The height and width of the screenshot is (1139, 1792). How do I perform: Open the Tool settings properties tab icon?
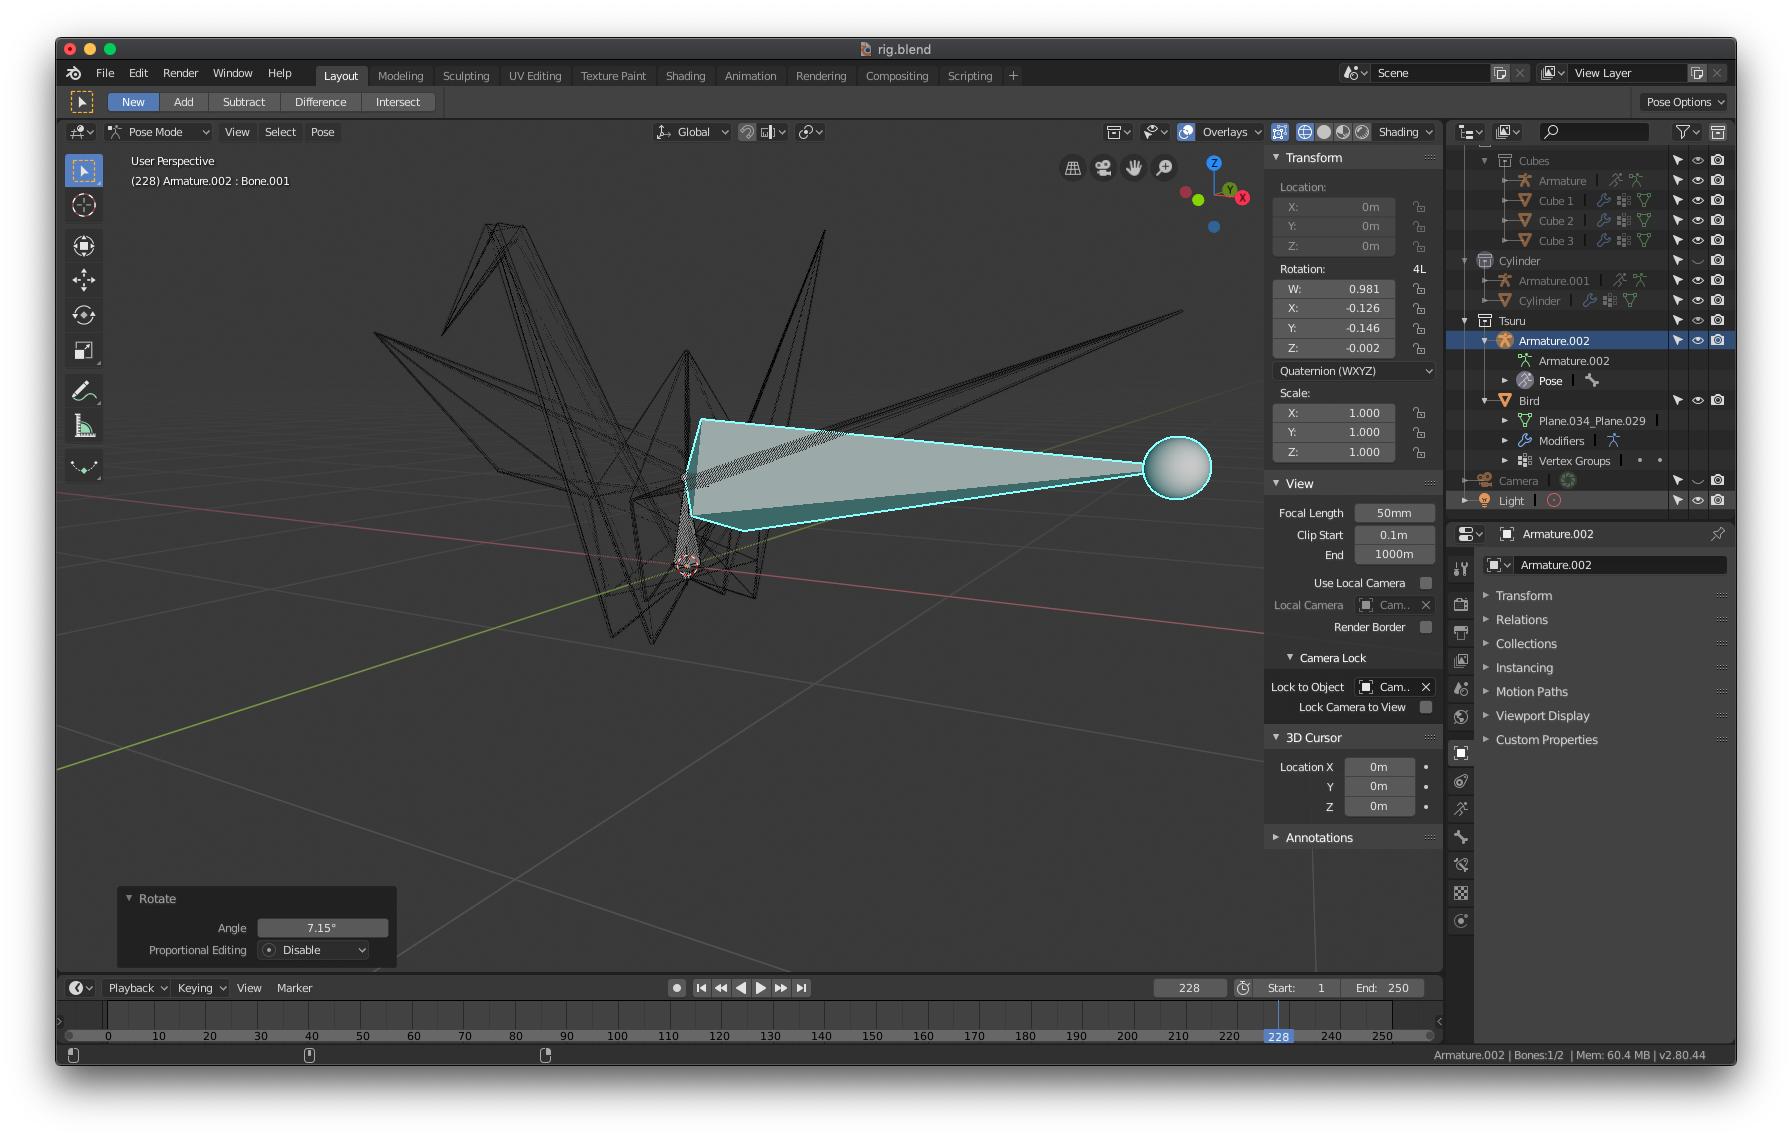click(1461, 569)
